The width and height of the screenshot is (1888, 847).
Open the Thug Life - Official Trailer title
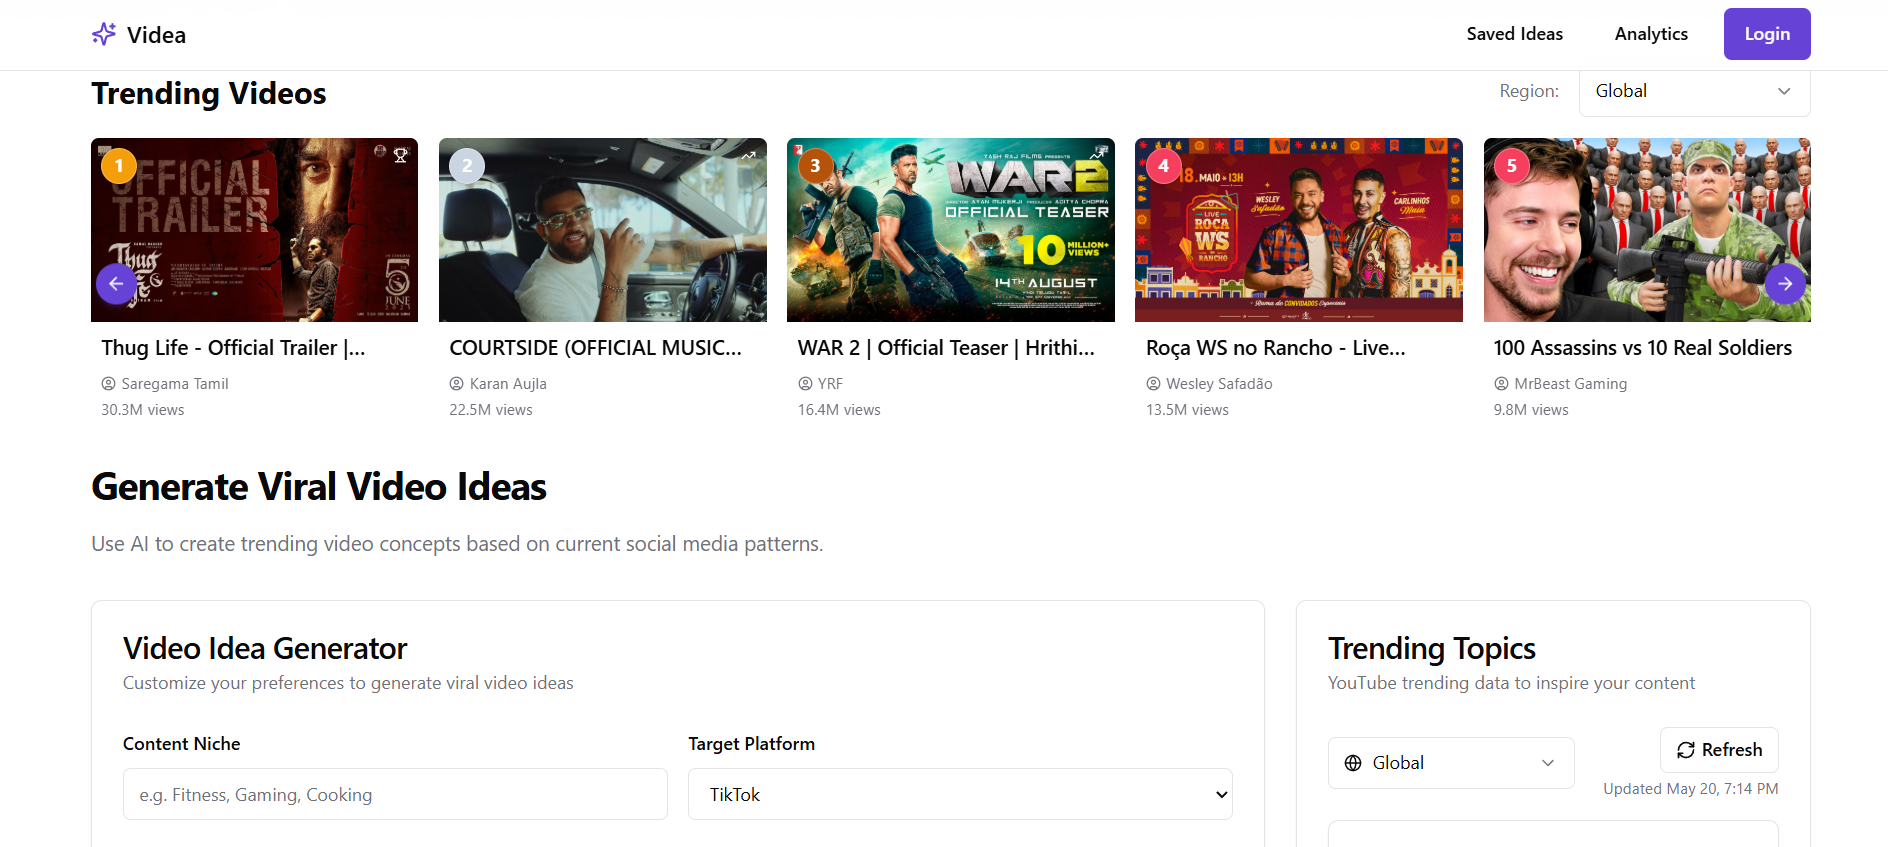tap(233, 348)
